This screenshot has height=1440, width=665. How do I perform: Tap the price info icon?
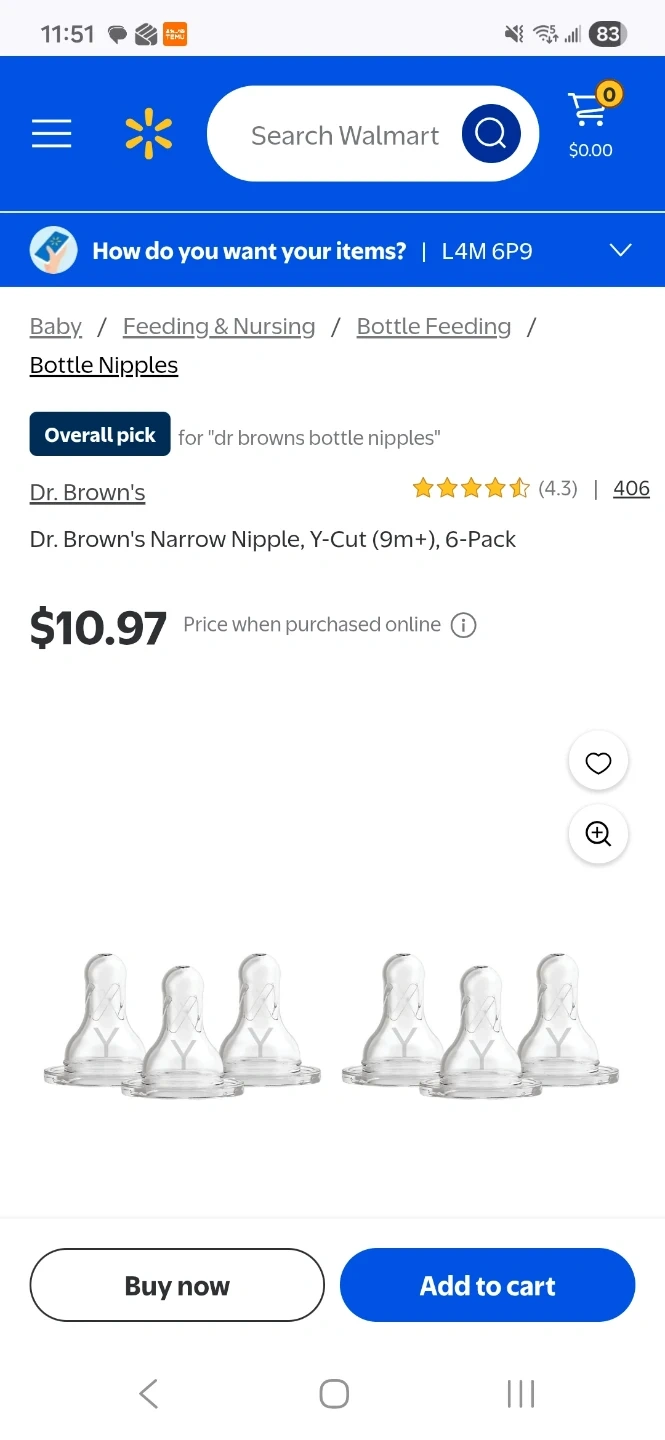pyautogui.click(x=463, y=625)
